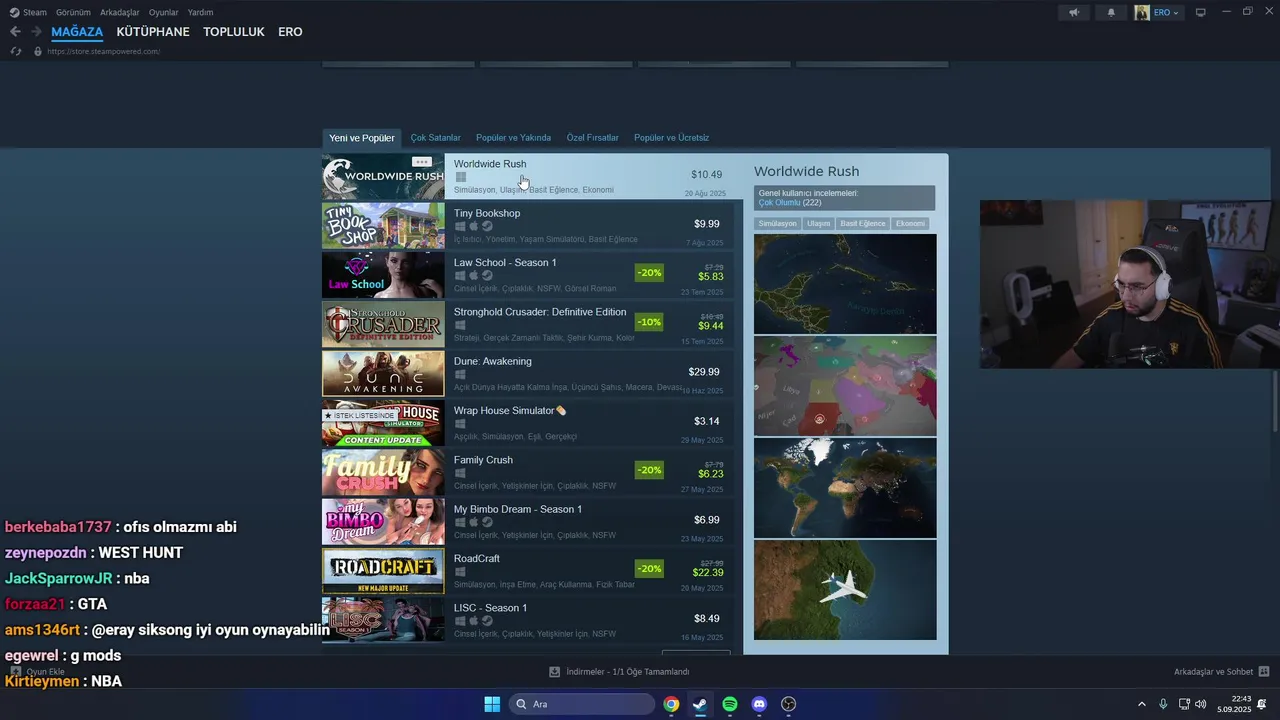
Task: Open the ERO account dropdown arrow
Action: pyautogui.click(x=1176, y=13)
